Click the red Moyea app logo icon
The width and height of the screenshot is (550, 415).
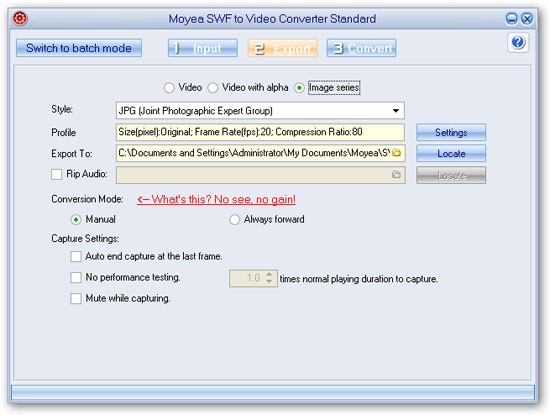pyautogui.click(x=20, y=18)
